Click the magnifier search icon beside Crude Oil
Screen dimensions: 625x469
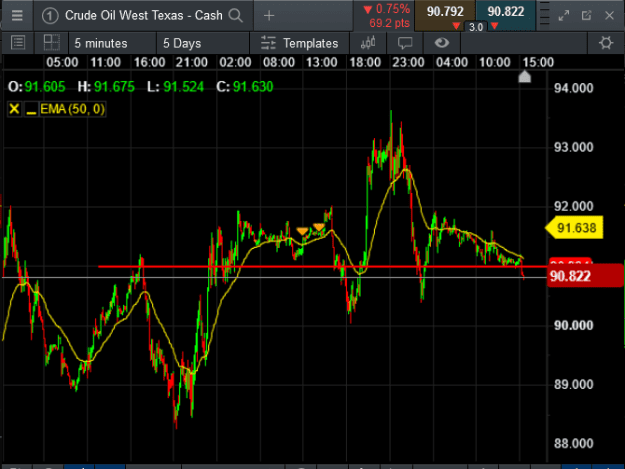coord(236,16)
